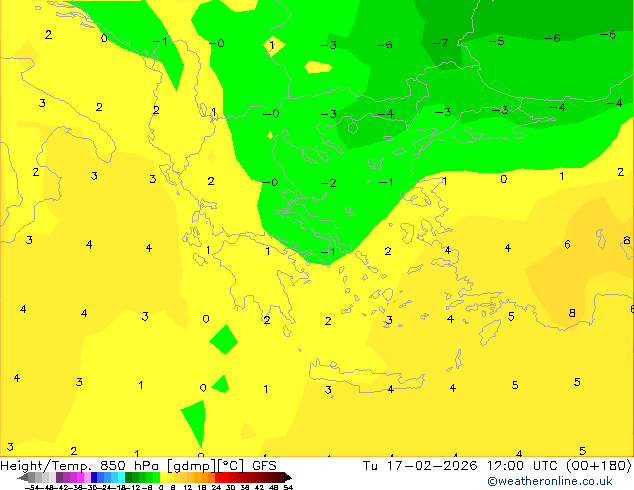Click the dark purple swatch in the color scale
Image resolution: width=634 pixels, height=490 pixels.
click(59, 477)
